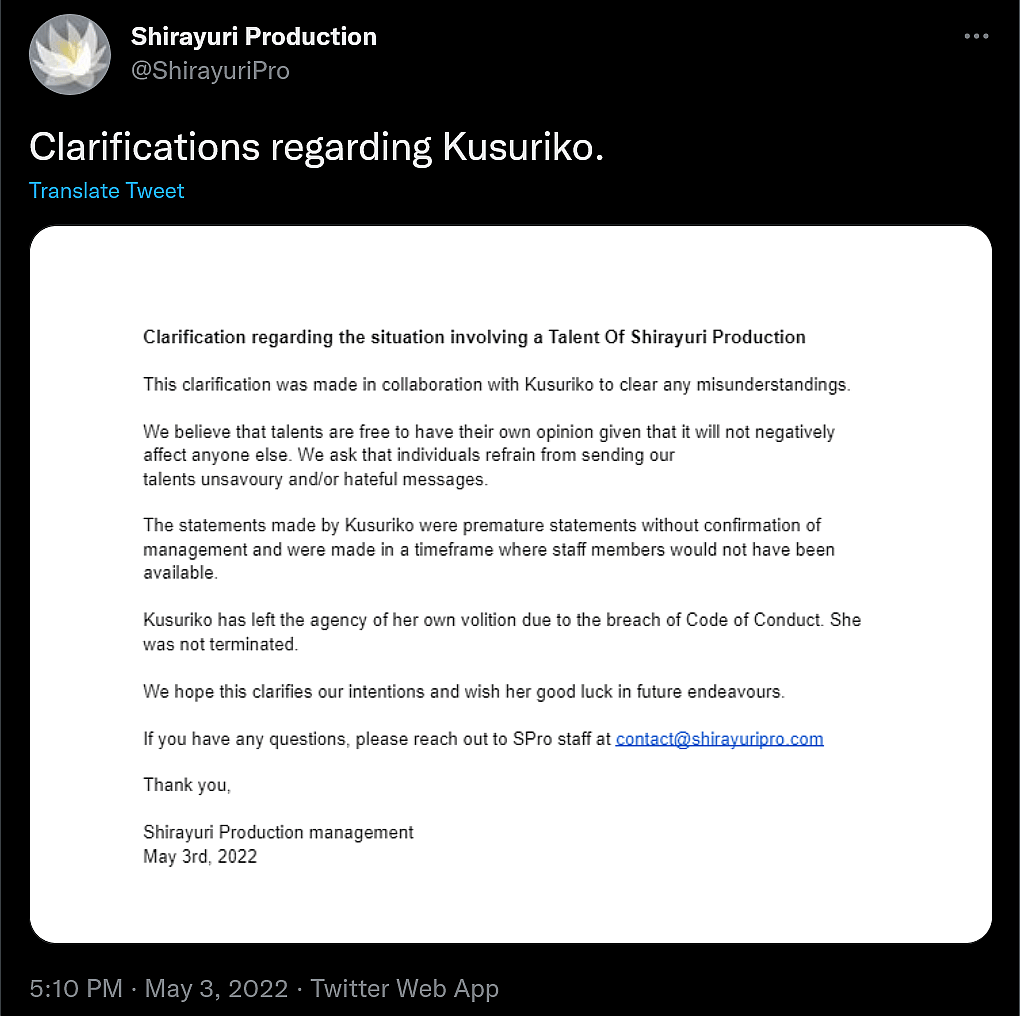
Task: Click the Translate Tweet link
Action: 107,190
